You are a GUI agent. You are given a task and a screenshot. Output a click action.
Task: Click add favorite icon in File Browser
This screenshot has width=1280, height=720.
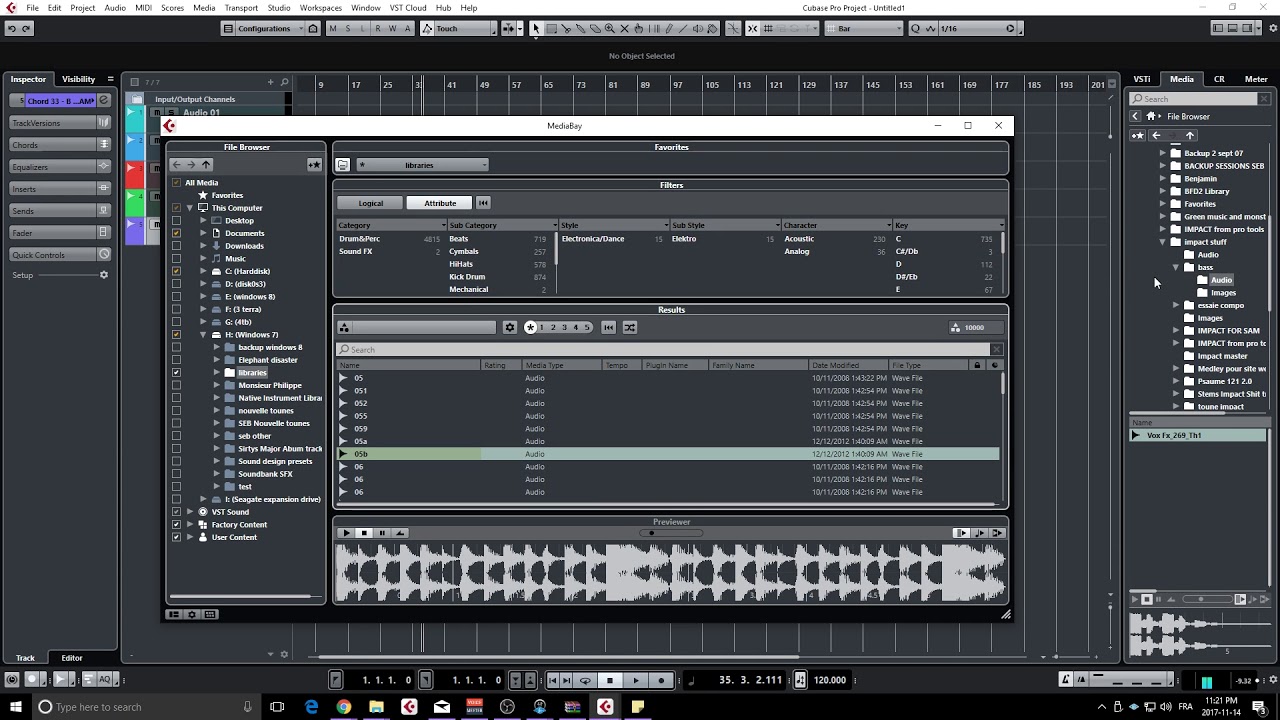pyautogui.click(x=314, y=165)
